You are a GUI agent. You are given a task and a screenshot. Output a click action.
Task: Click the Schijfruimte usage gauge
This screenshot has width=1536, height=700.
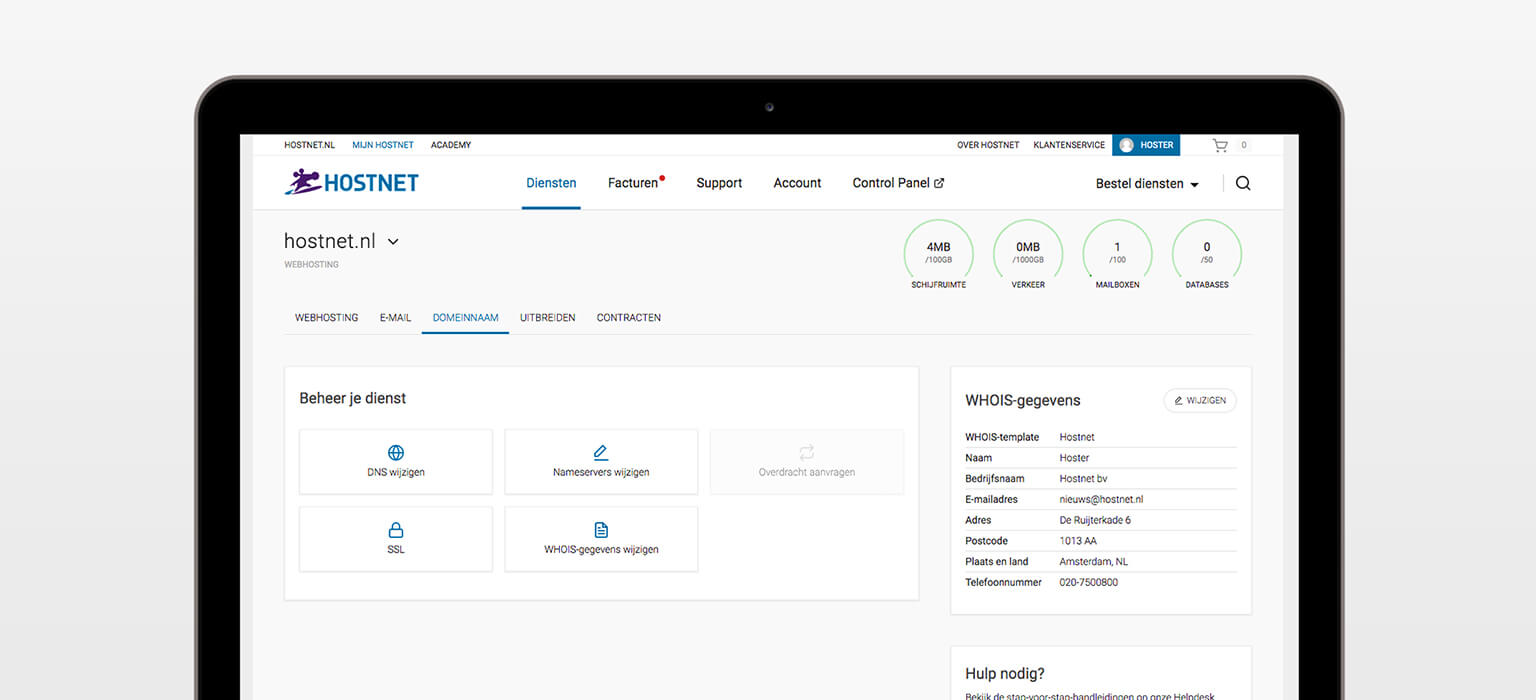click(x=938, y=253)
